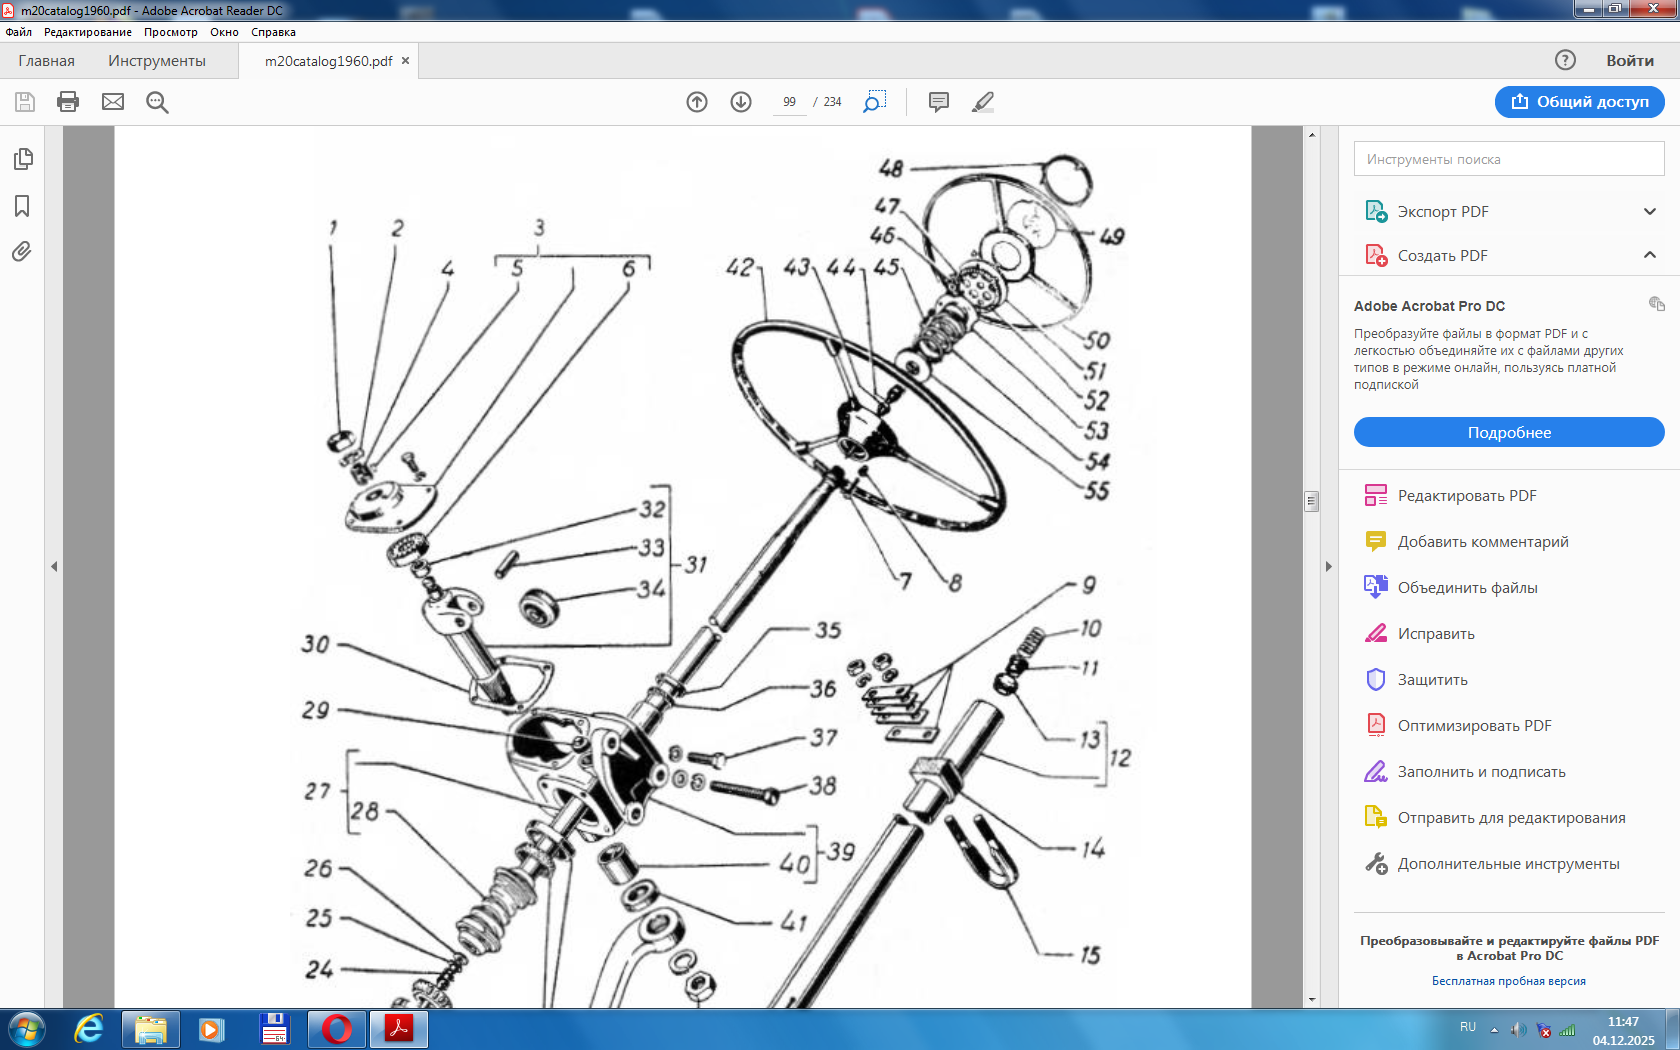
Task: Open page thumbnails panel
Action: click(x=23, y=159)
